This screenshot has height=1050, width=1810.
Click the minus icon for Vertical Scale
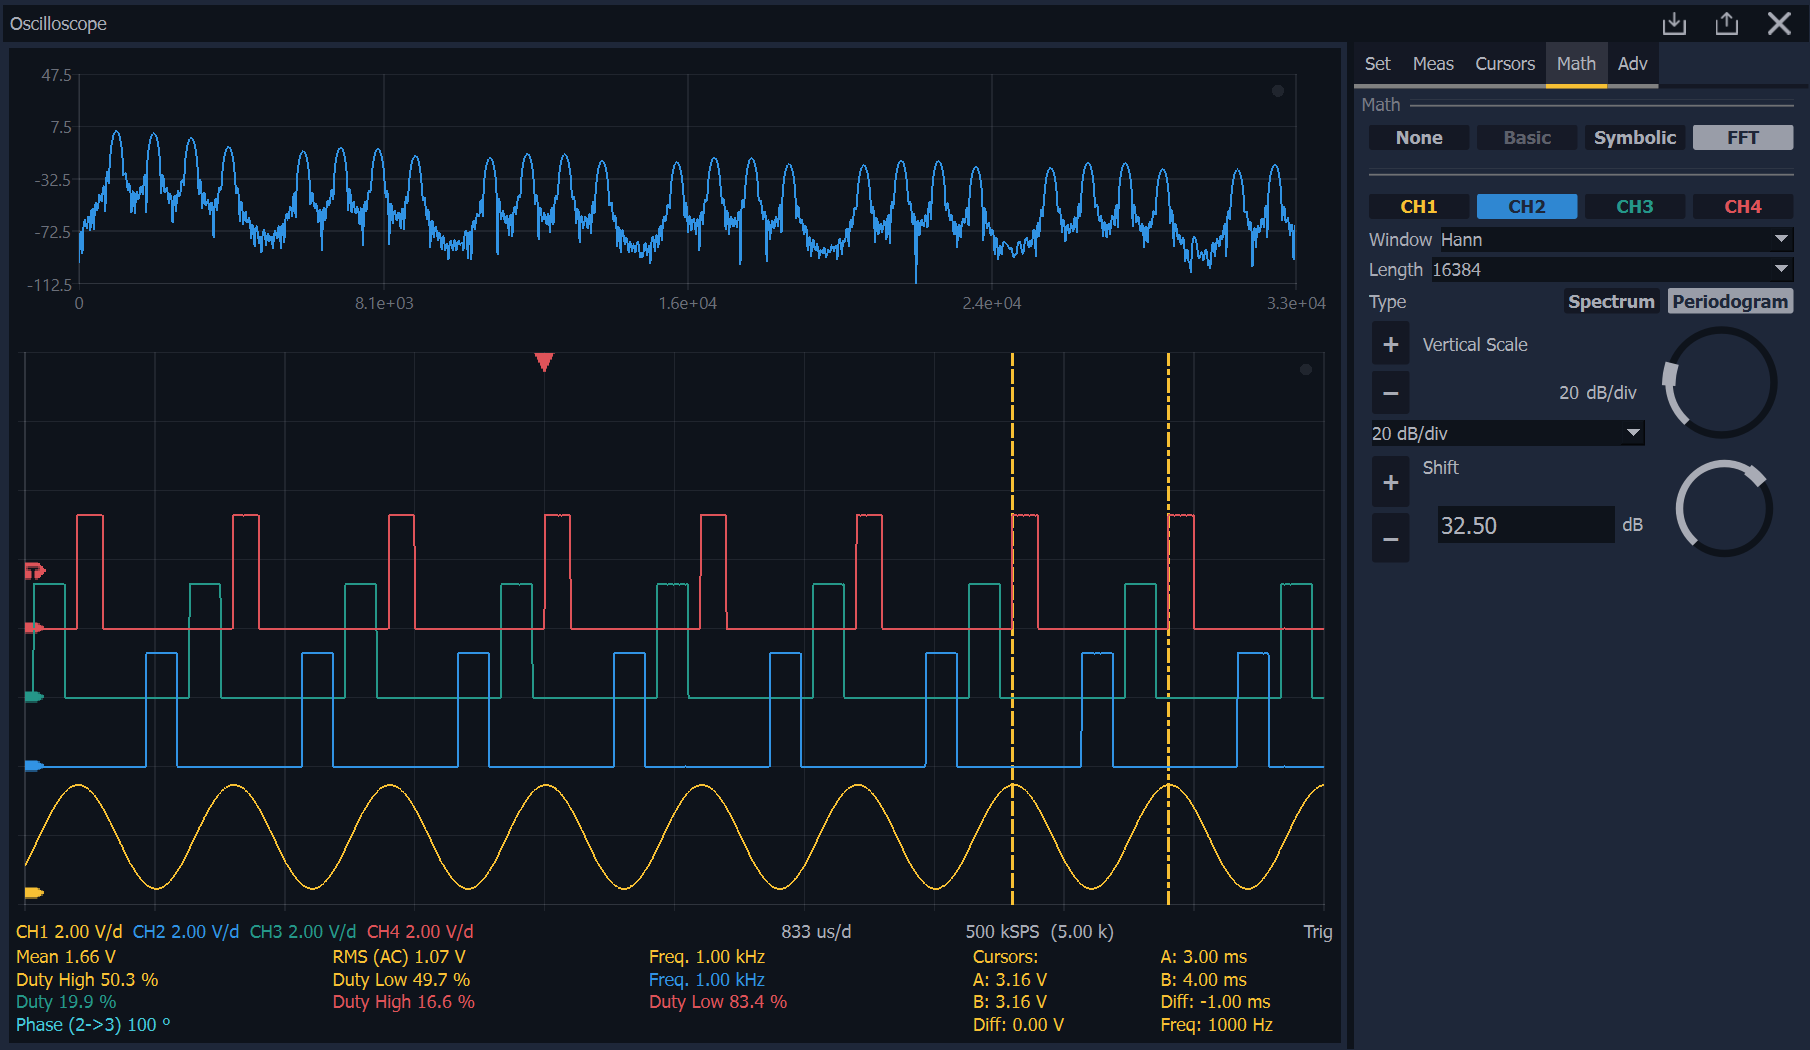pos(1390,393)
